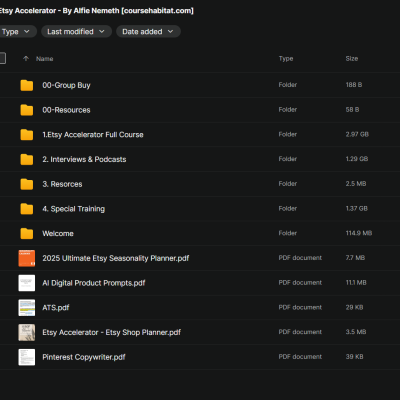This screenshot has height=400, width=400.
Task: Sort by the Size column header
Action: (x=352, y=59)
